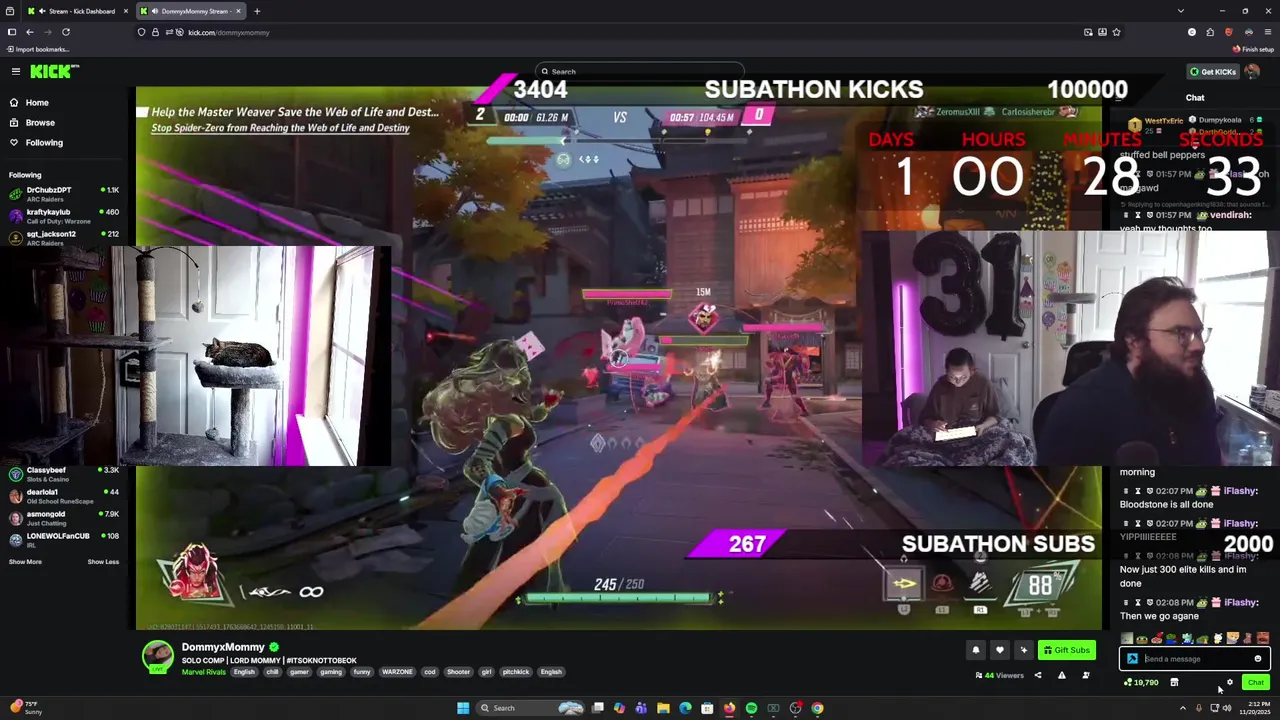Open a new browser tab
The width and height of the screenshot is (1280, 720).
pos(257,11)
